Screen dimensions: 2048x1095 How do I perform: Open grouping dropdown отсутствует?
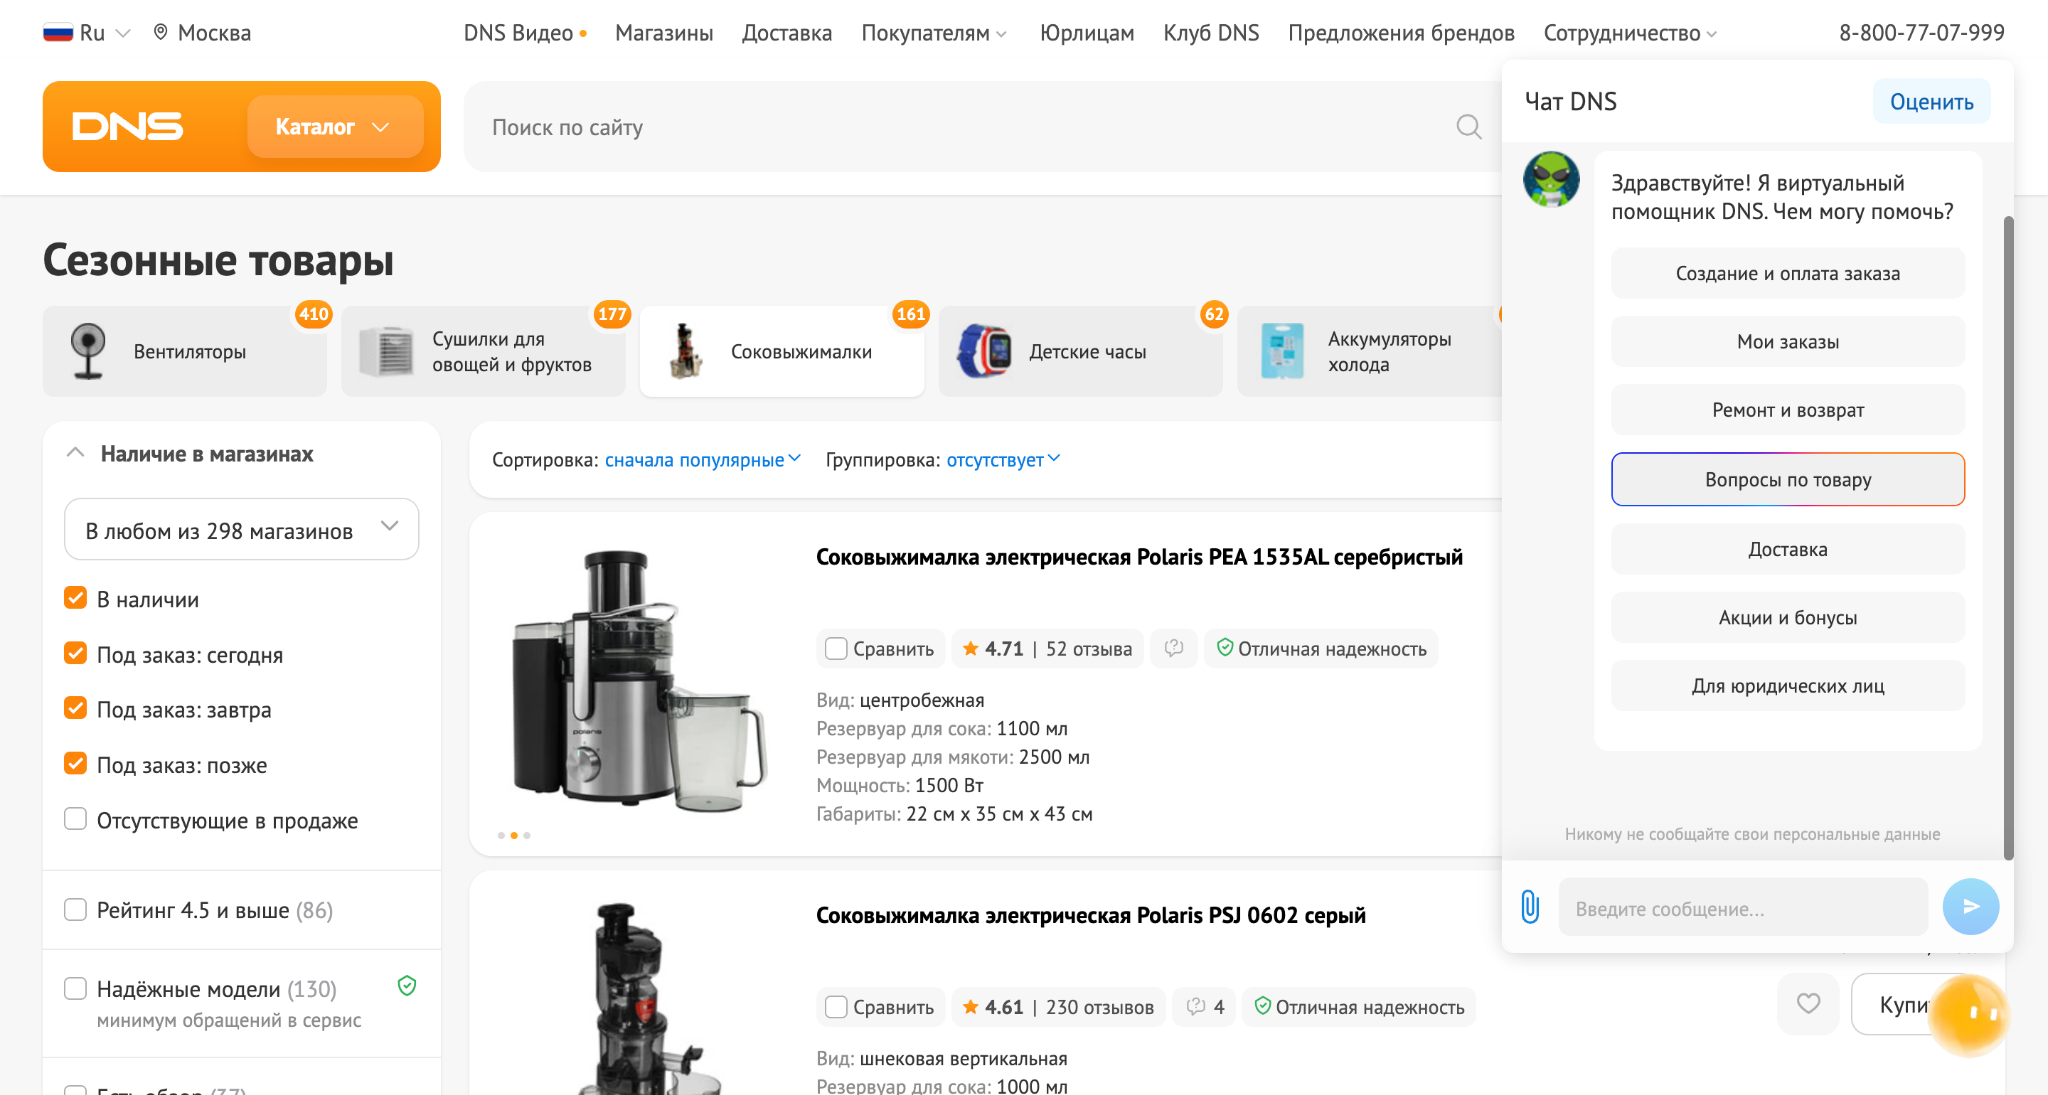1003,460
